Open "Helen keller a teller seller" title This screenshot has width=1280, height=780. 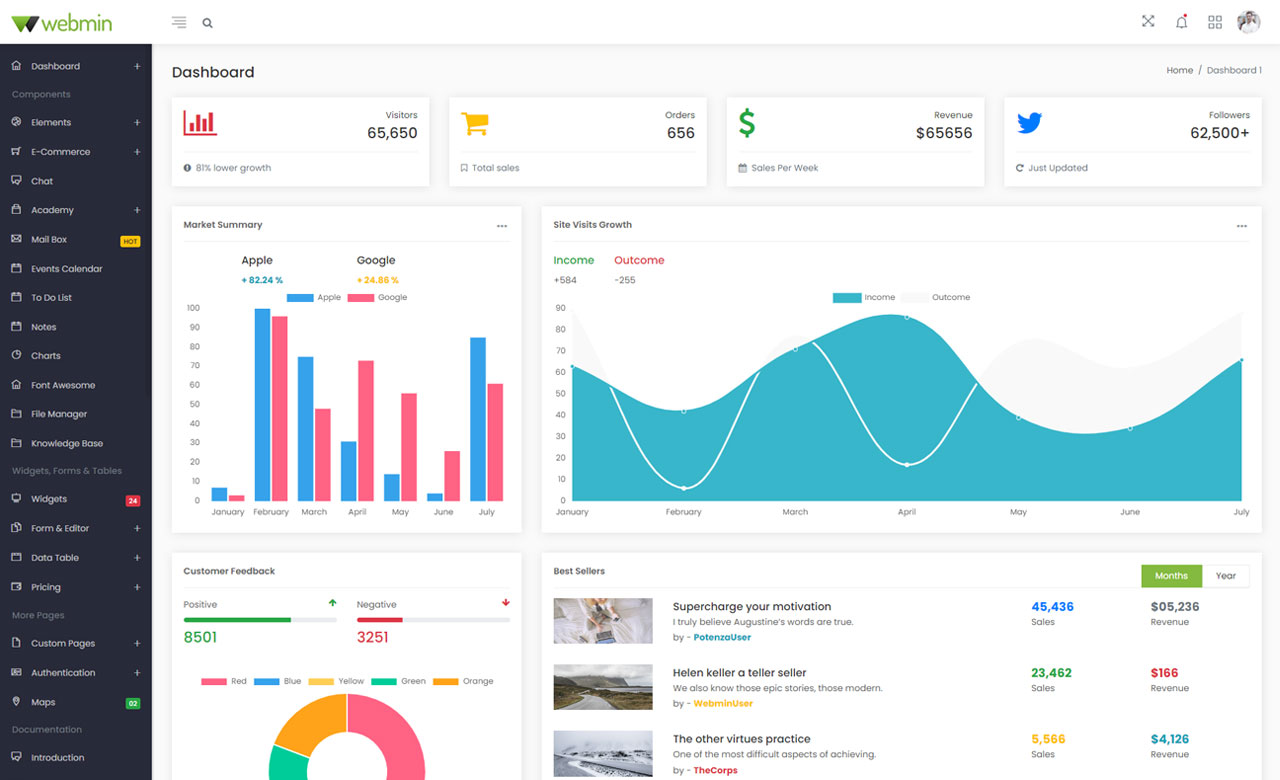pos(740,672)
